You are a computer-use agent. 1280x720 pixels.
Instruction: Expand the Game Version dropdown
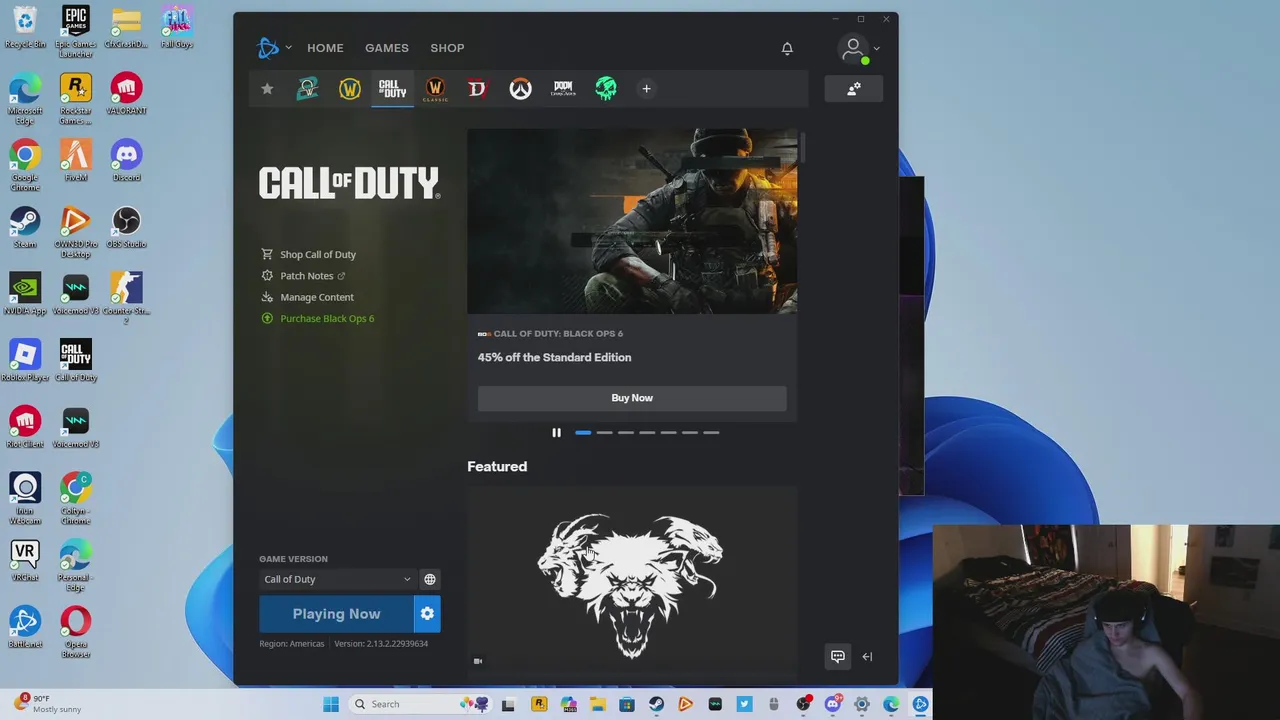pyautogui.click(x=337, y=579)
